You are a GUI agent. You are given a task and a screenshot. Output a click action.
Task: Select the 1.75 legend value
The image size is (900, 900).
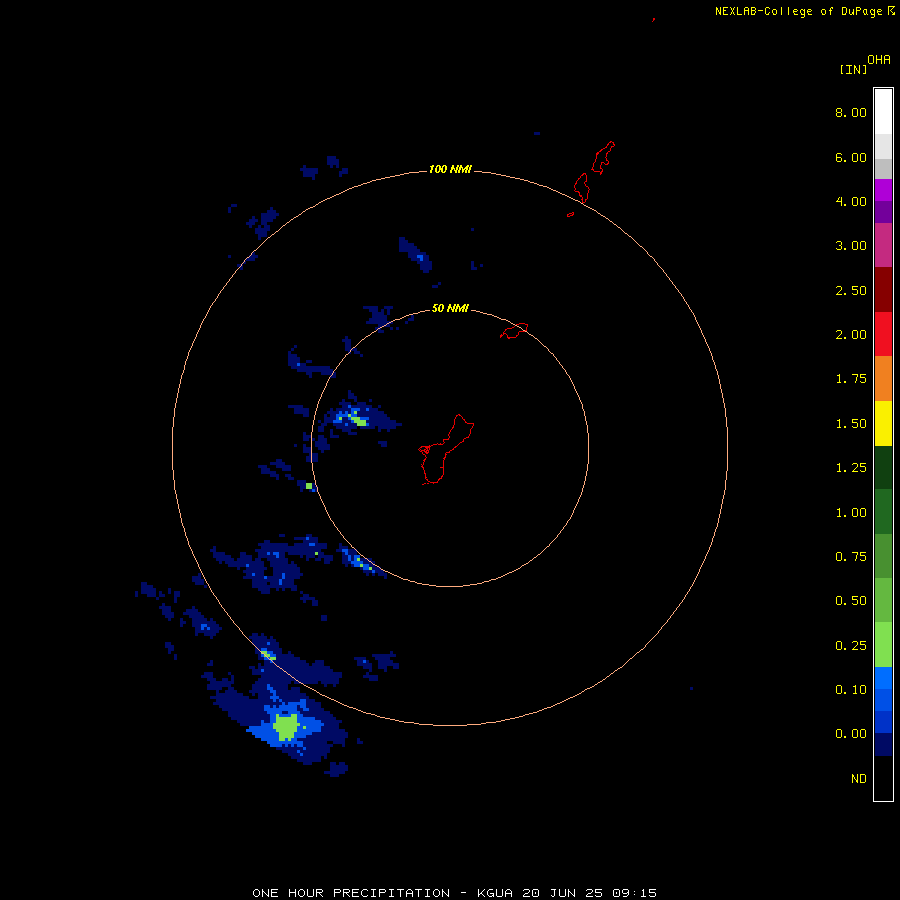[x=851, y=379]
